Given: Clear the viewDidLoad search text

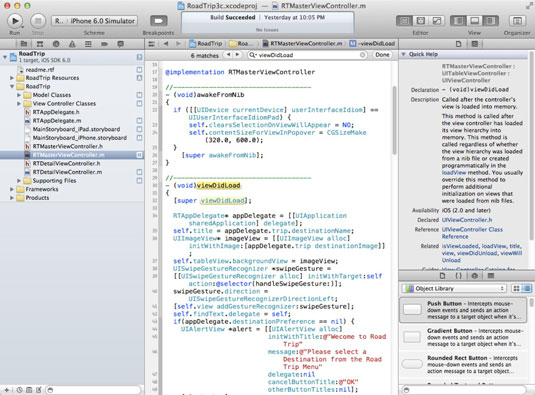Looking at the screenshot, I should [x=363, y=55].
